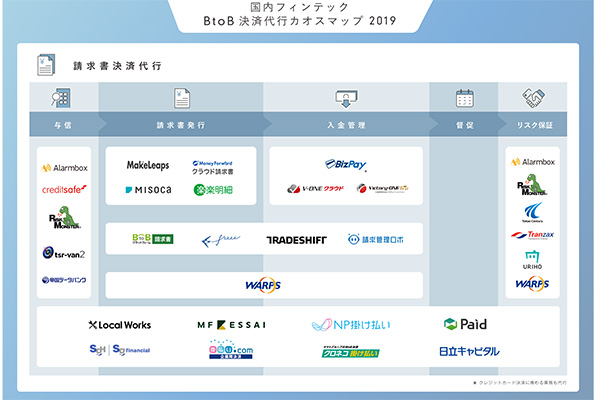Click the deposit tray icon above 入金管理
Viewport: 600px width, 400px height.
coord(346,99)
